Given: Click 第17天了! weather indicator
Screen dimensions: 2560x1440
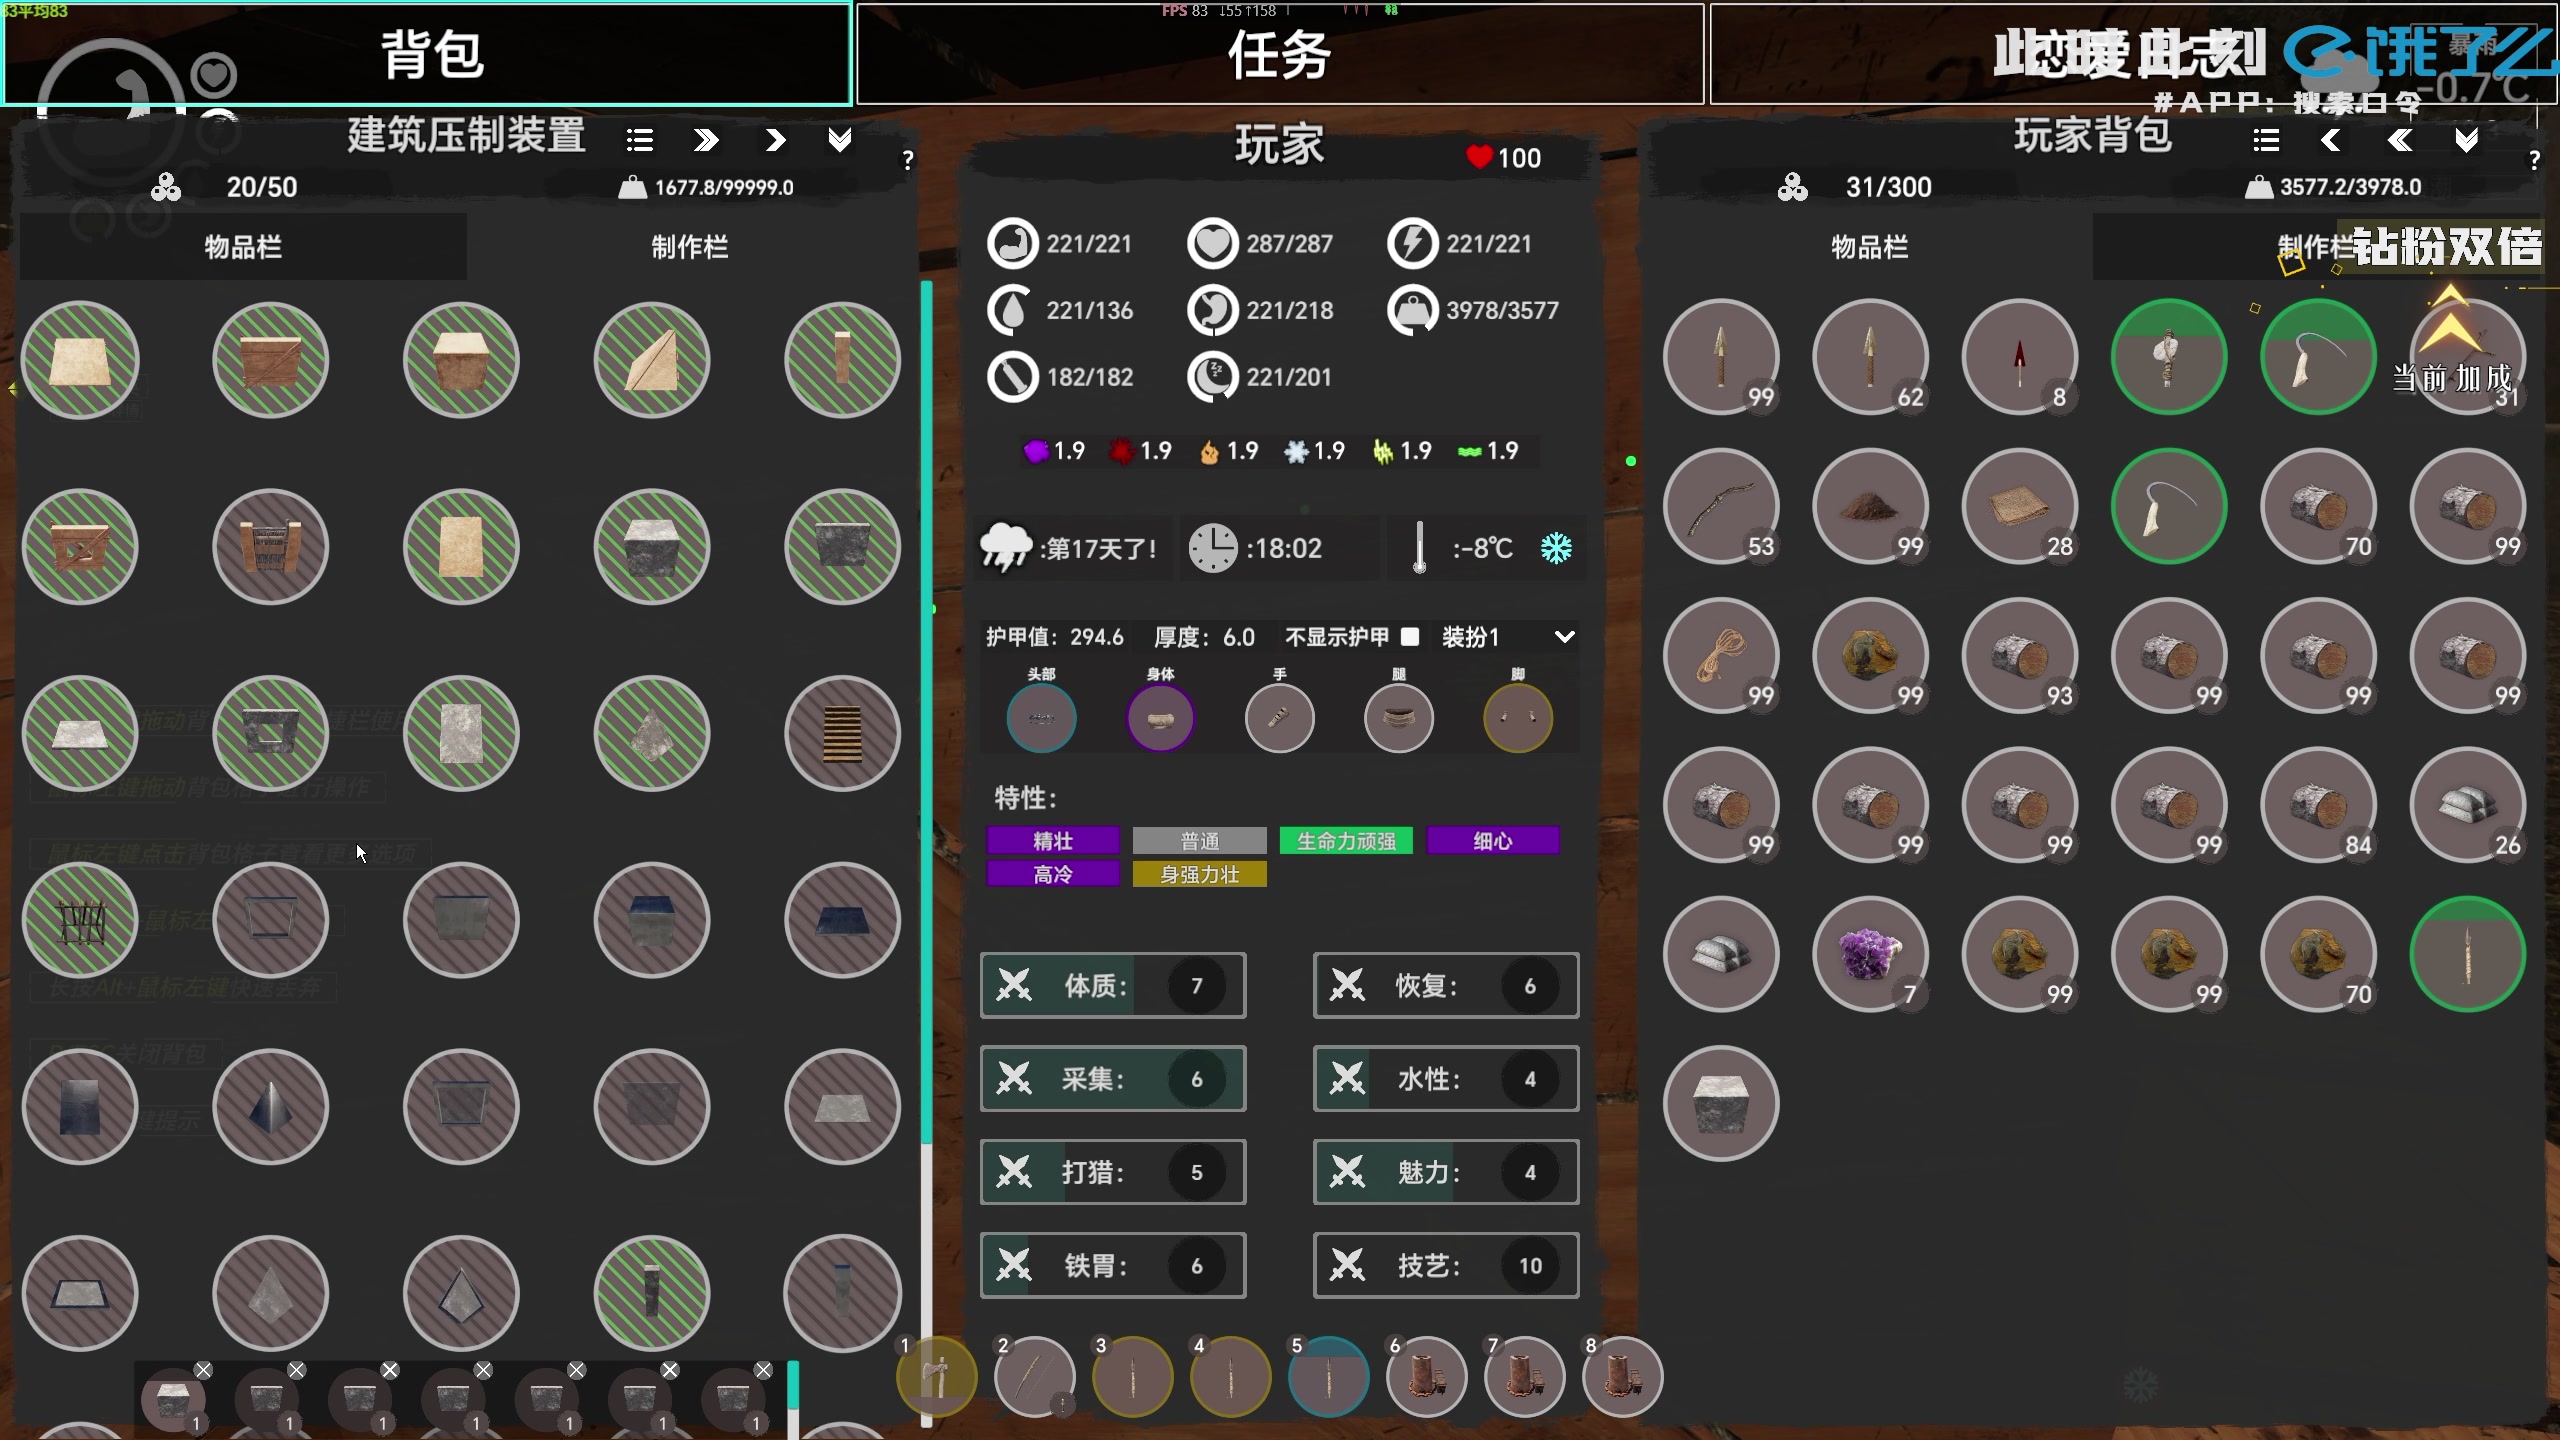Looking at the screenshot, I should (x=1074, y=548).
